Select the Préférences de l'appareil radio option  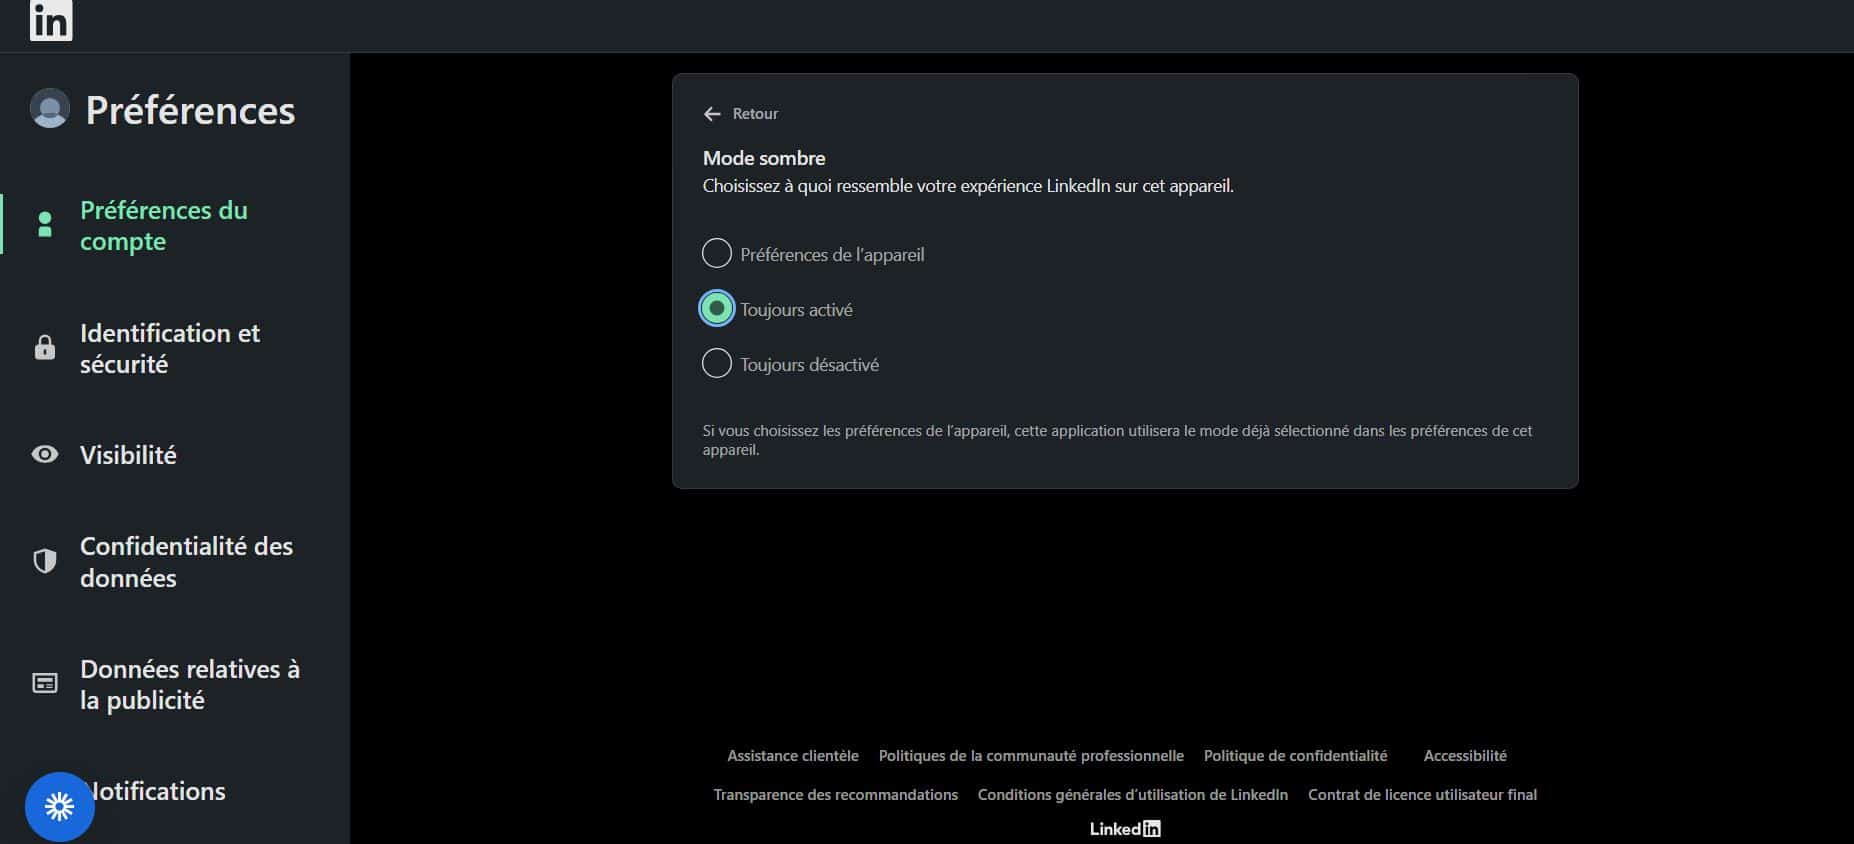coord(717,254)
